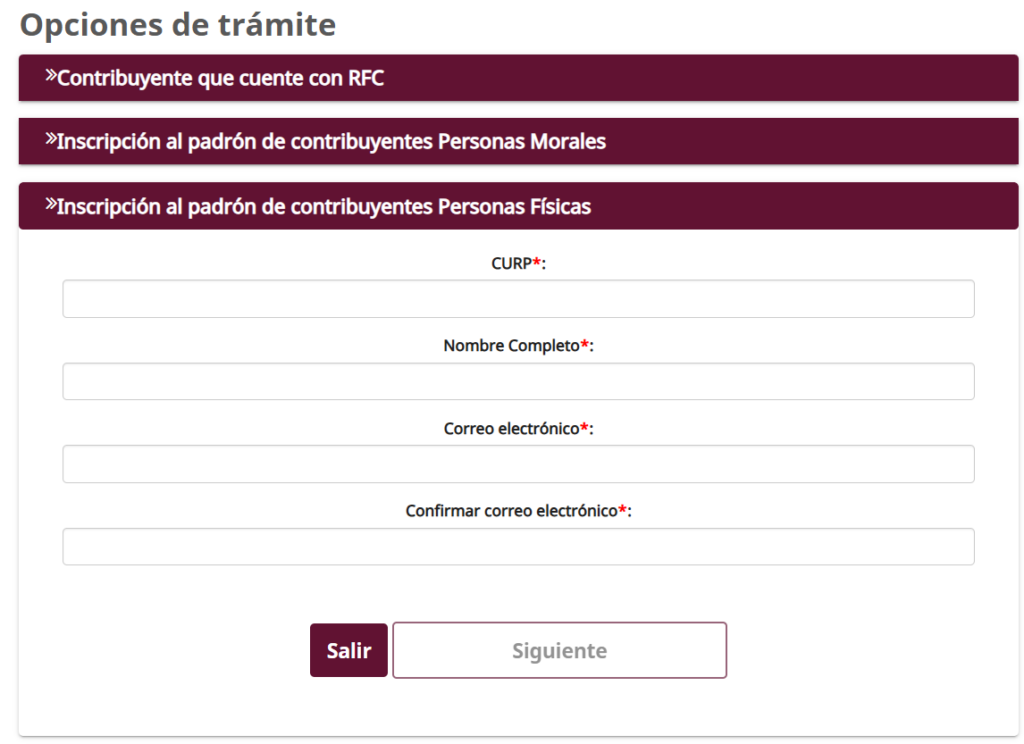Click the red asterisk after Confirmar correo electrónico
Screen dimensions: 1024x744
coord(622,510)
